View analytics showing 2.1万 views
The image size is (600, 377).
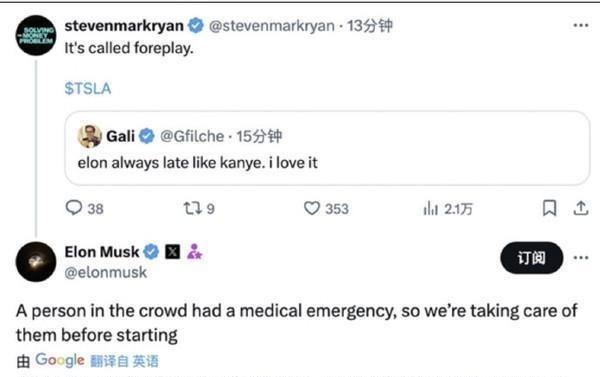point(448,209)
